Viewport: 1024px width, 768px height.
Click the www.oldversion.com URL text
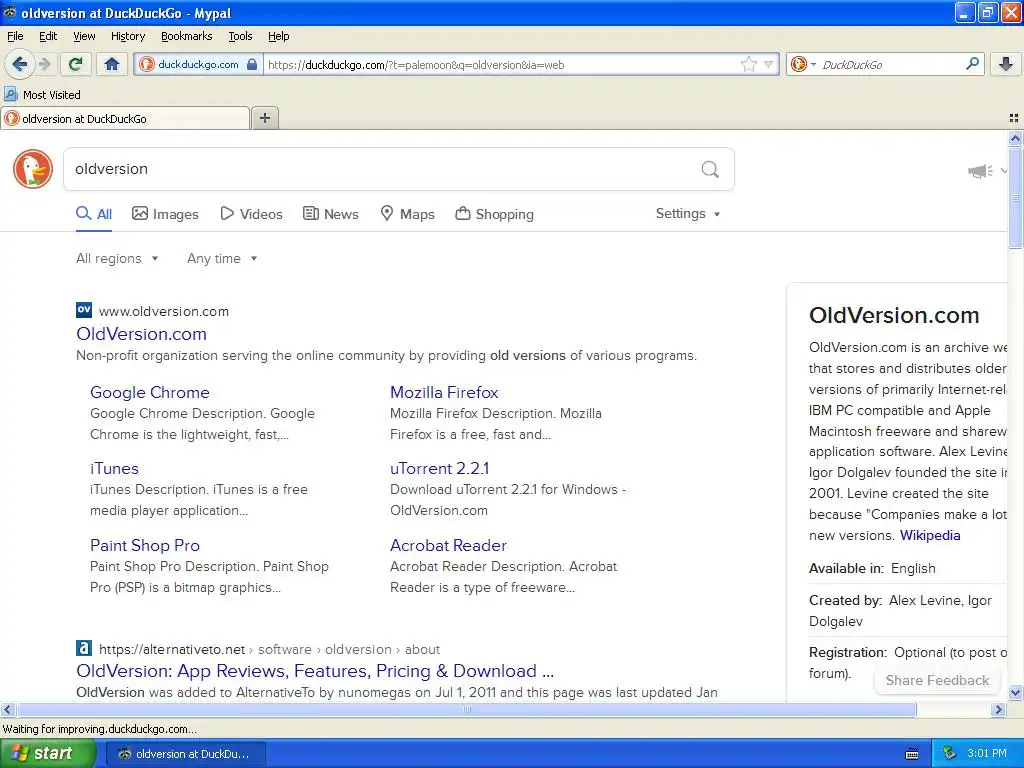pyautogui.click(x=164, y=312)
